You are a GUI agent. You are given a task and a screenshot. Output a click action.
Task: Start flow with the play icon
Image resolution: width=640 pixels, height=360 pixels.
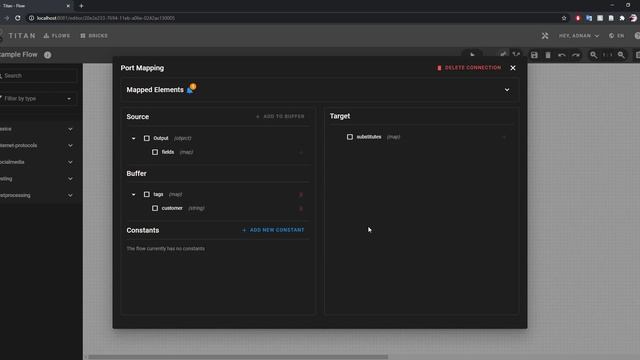(473, 55)
